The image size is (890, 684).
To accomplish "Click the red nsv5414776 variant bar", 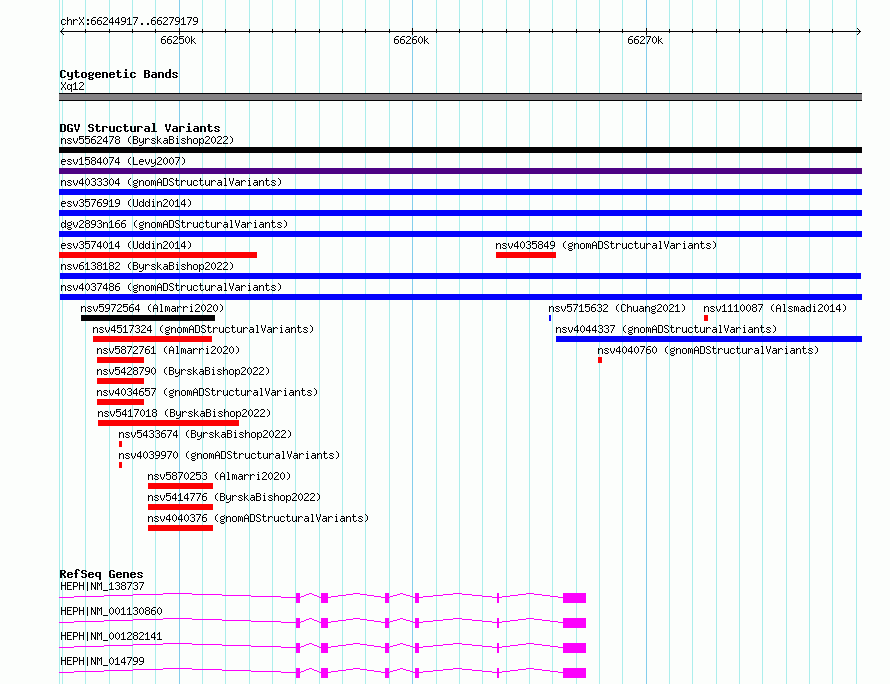I will click(180, 507).
